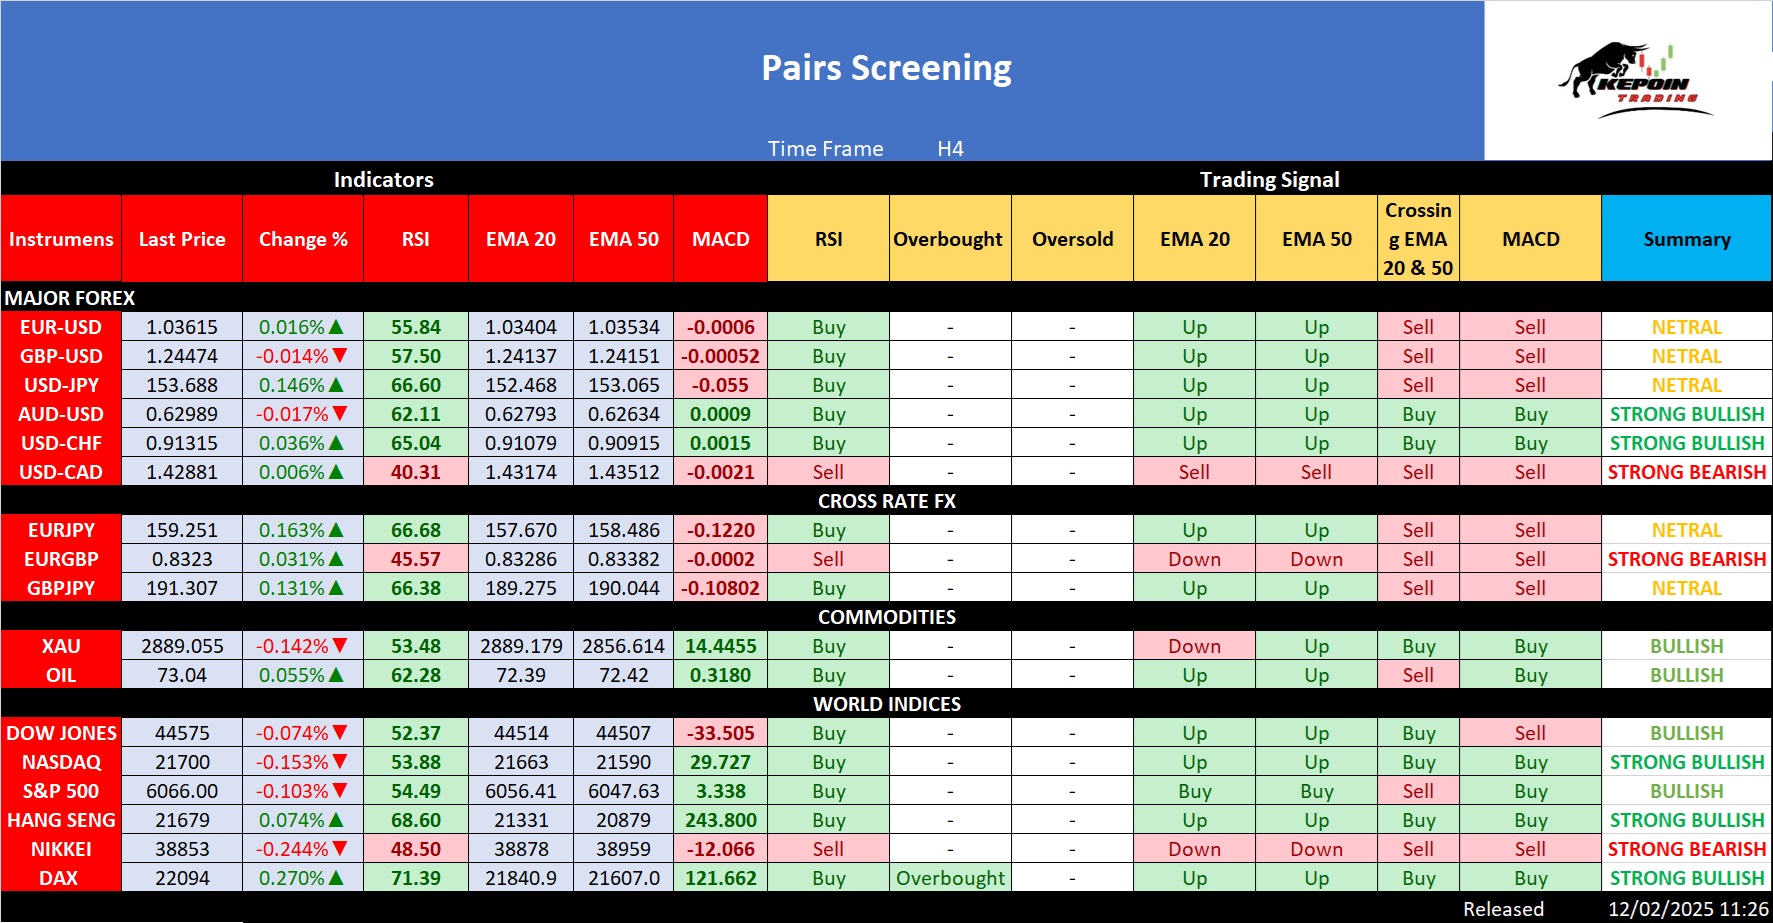Click the red down arrow in XAU row
Viewport: 1773px width, 923px height.
click(340, 646)
